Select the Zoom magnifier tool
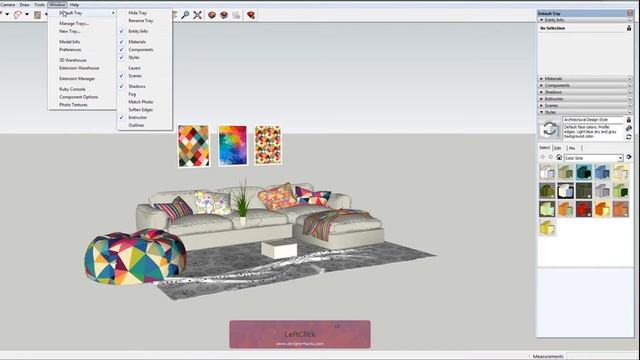This screenshot has height=360, width=640. pyautogui.click(x=185, y=15)
